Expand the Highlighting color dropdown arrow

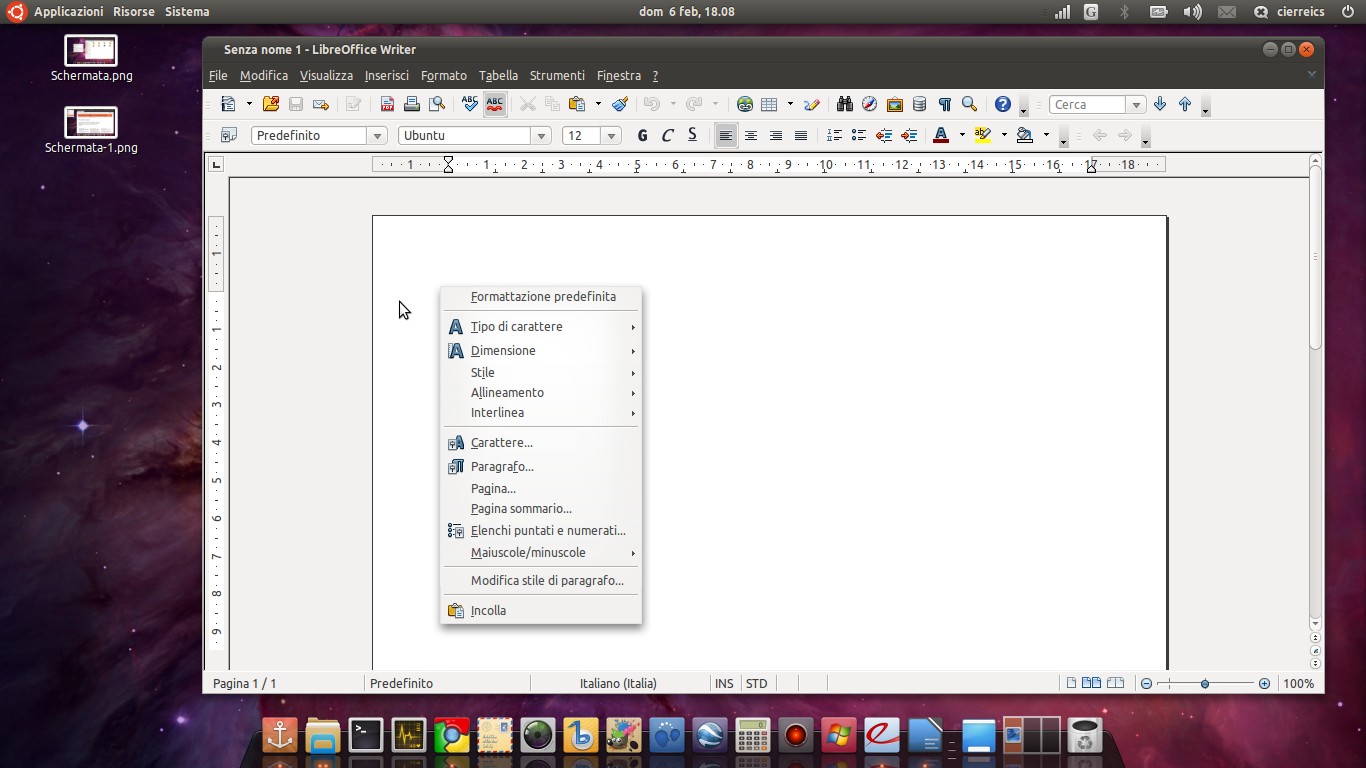1004,135
